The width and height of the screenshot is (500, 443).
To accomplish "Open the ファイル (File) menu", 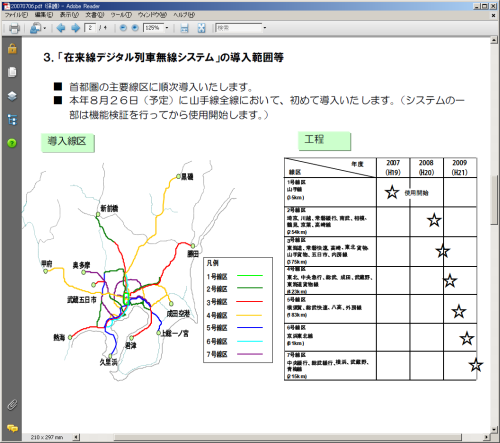I will [x=16, y=15].
